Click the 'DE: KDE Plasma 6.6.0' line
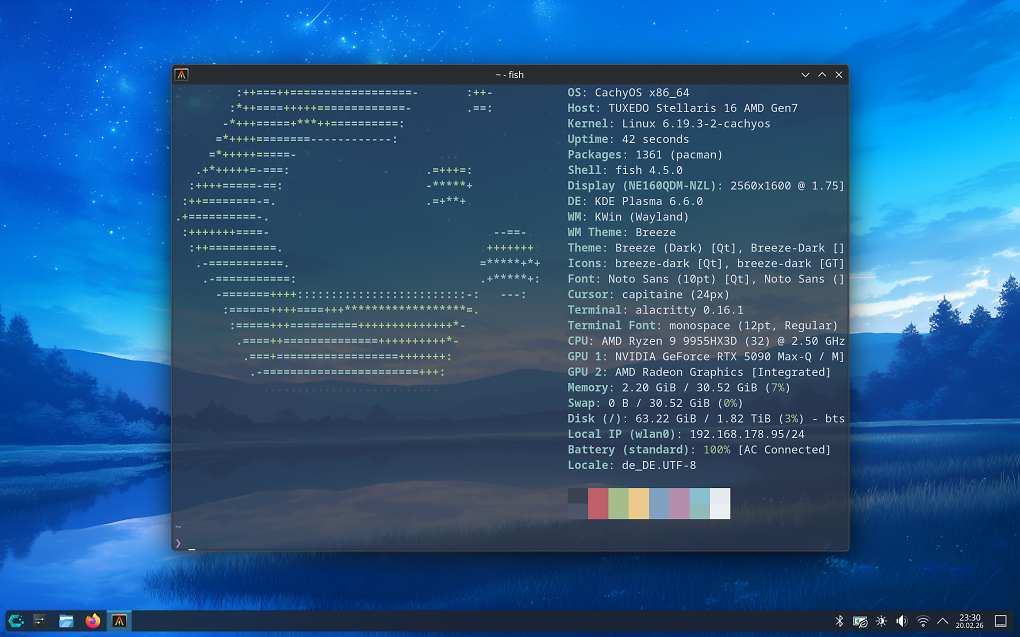The width and height of the screenshot is (1020, 637). tap(635, 202)
